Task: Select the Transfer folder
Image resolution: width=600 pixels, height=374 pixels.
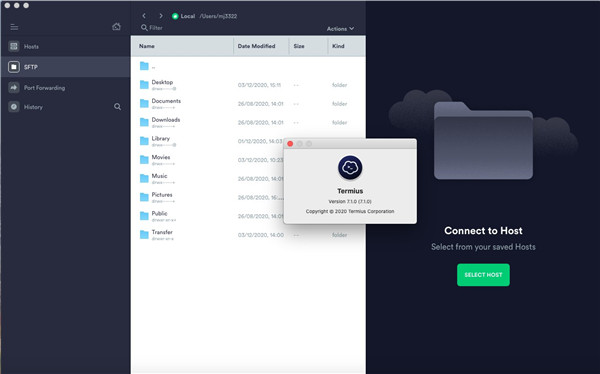Action: [x=248, y=235]
